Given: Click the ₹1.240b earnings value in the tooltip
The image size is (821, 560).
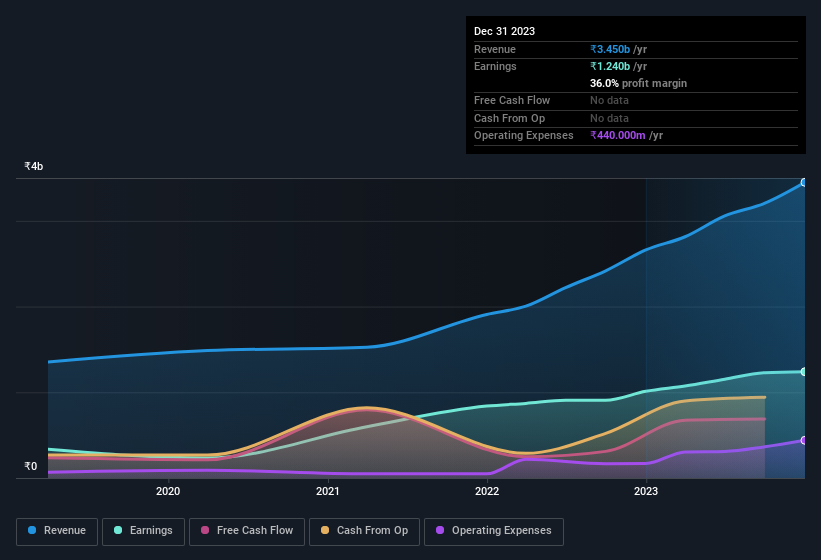Looking at the screenshot, I should point(610,66).
